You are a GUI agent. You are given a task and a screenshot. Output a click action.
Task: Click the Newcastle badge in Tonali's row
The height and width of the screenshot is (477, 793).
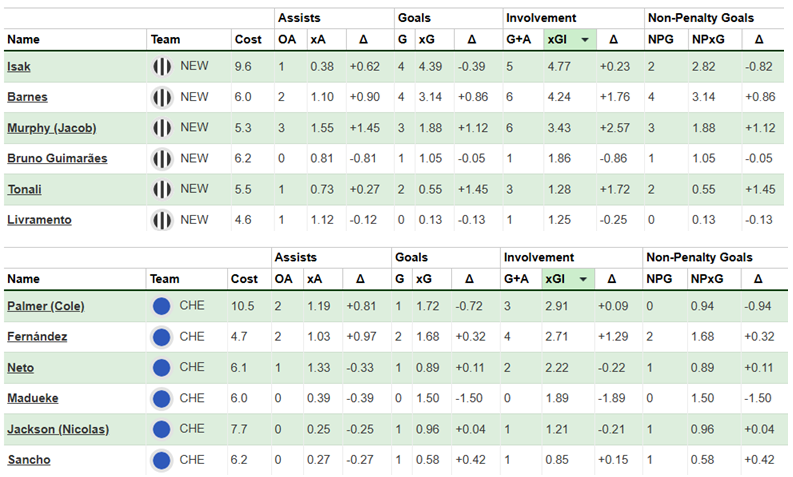(162, 188)
